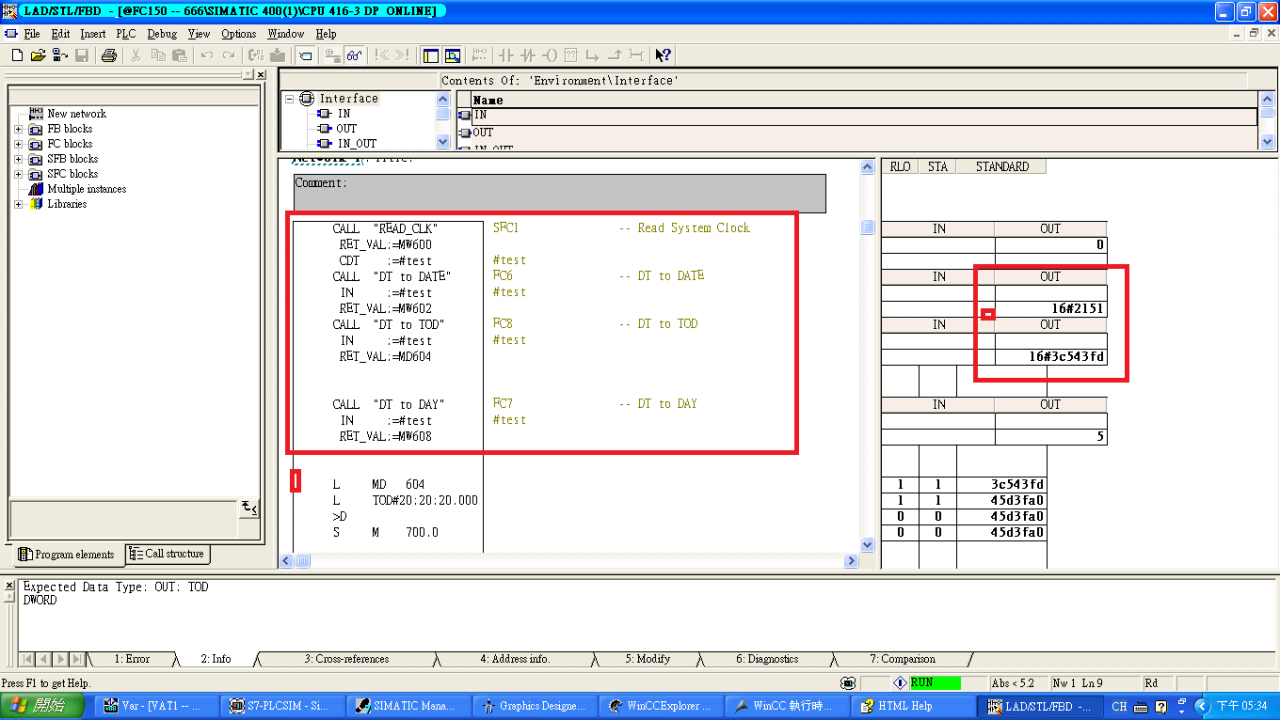Click the Save toolbar icon
Screen dimensions: 1280x720
(82, 55)
